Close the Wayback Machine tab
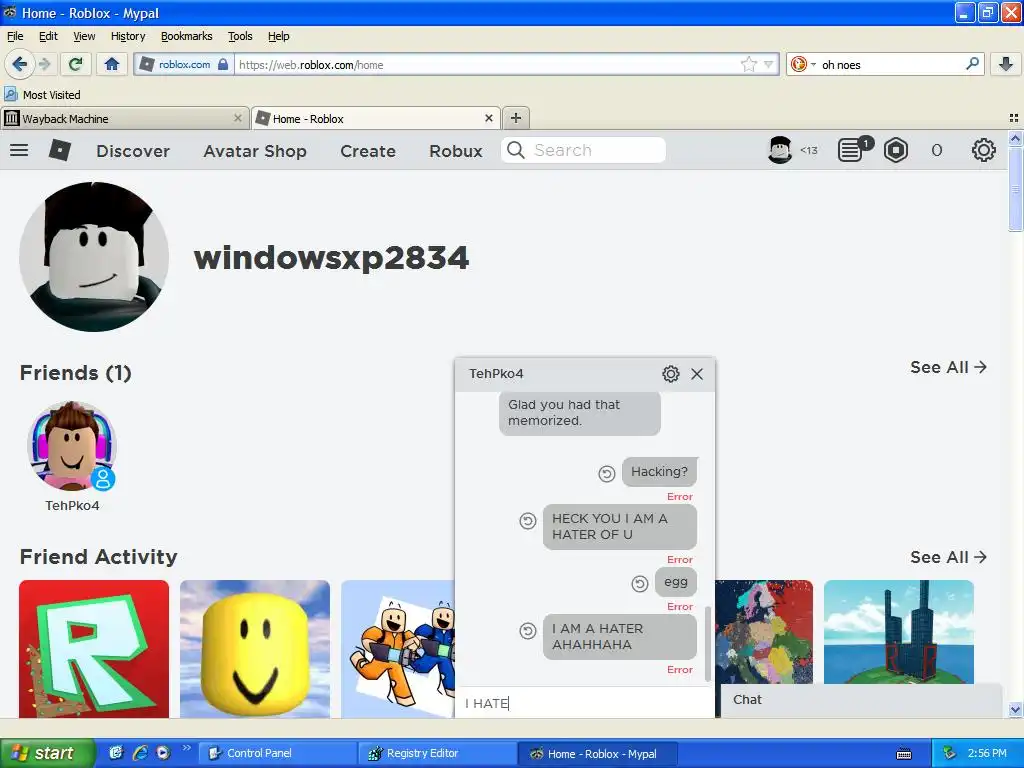Image resolution: width=1024 pixels, height=768 pixels. pos(238,118)
